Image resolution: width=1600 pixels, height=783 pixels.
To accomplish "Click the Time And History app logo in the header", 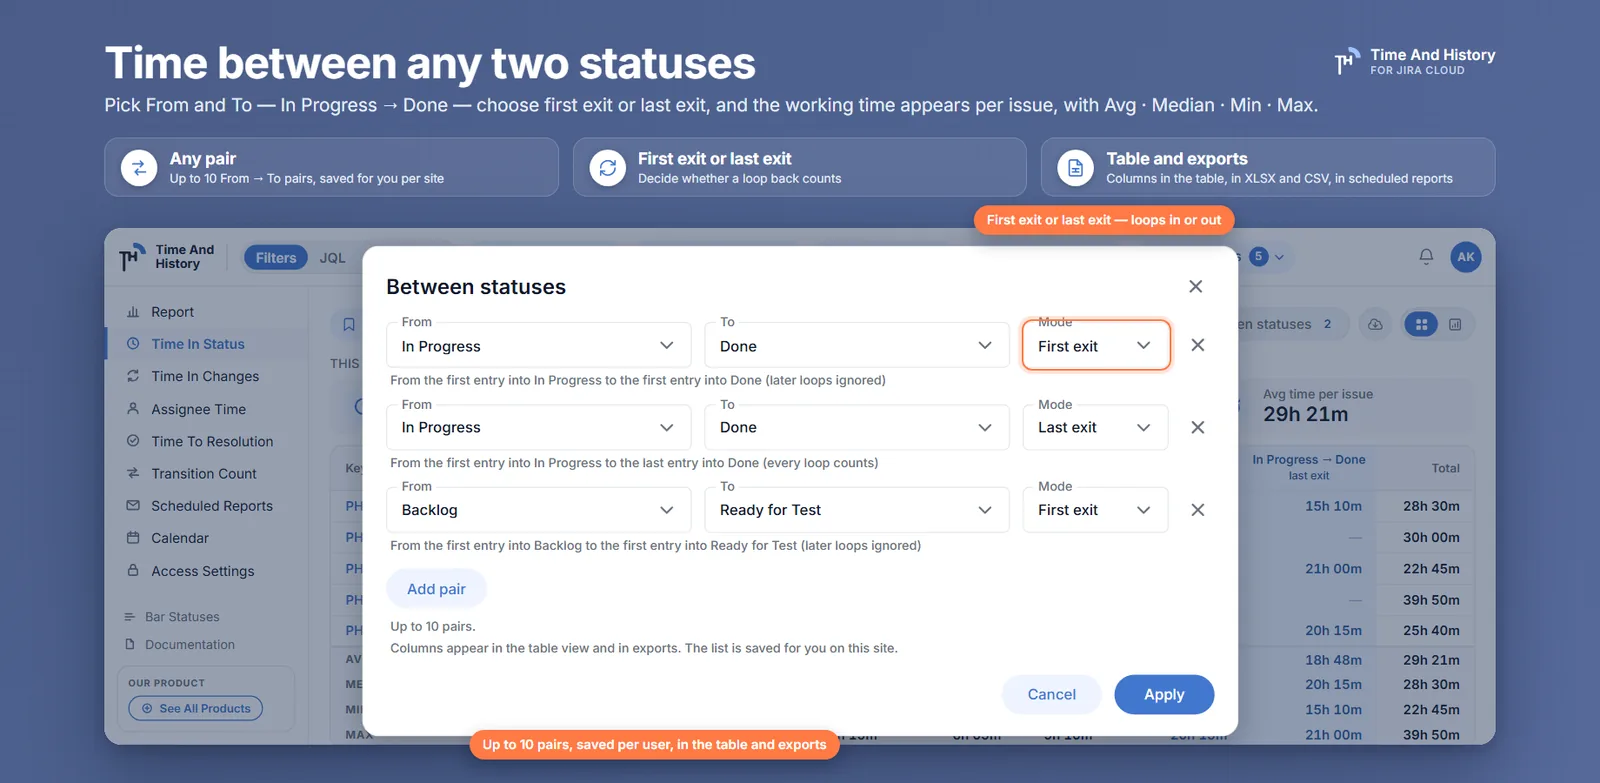I will 167,257.
